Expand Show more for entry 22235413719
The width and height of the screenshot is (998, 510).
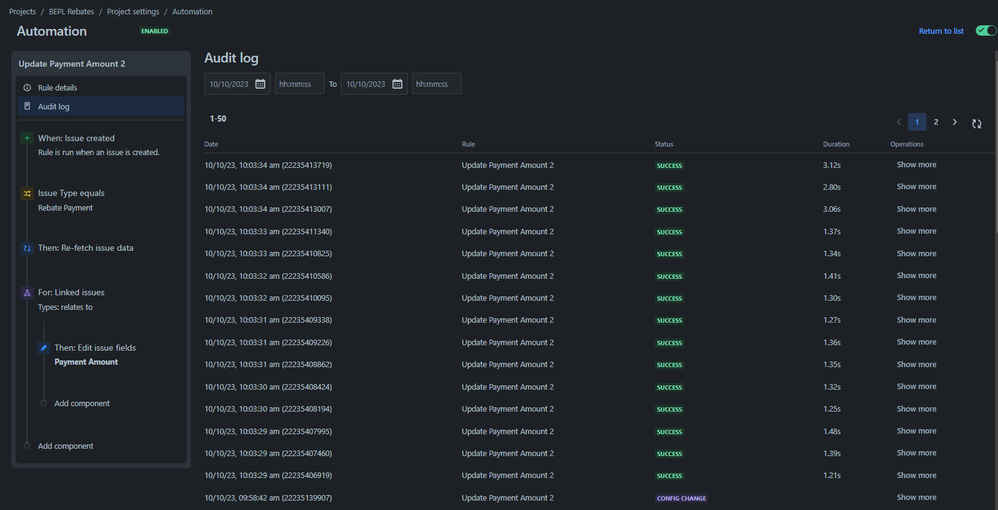(x=917, y=165)
